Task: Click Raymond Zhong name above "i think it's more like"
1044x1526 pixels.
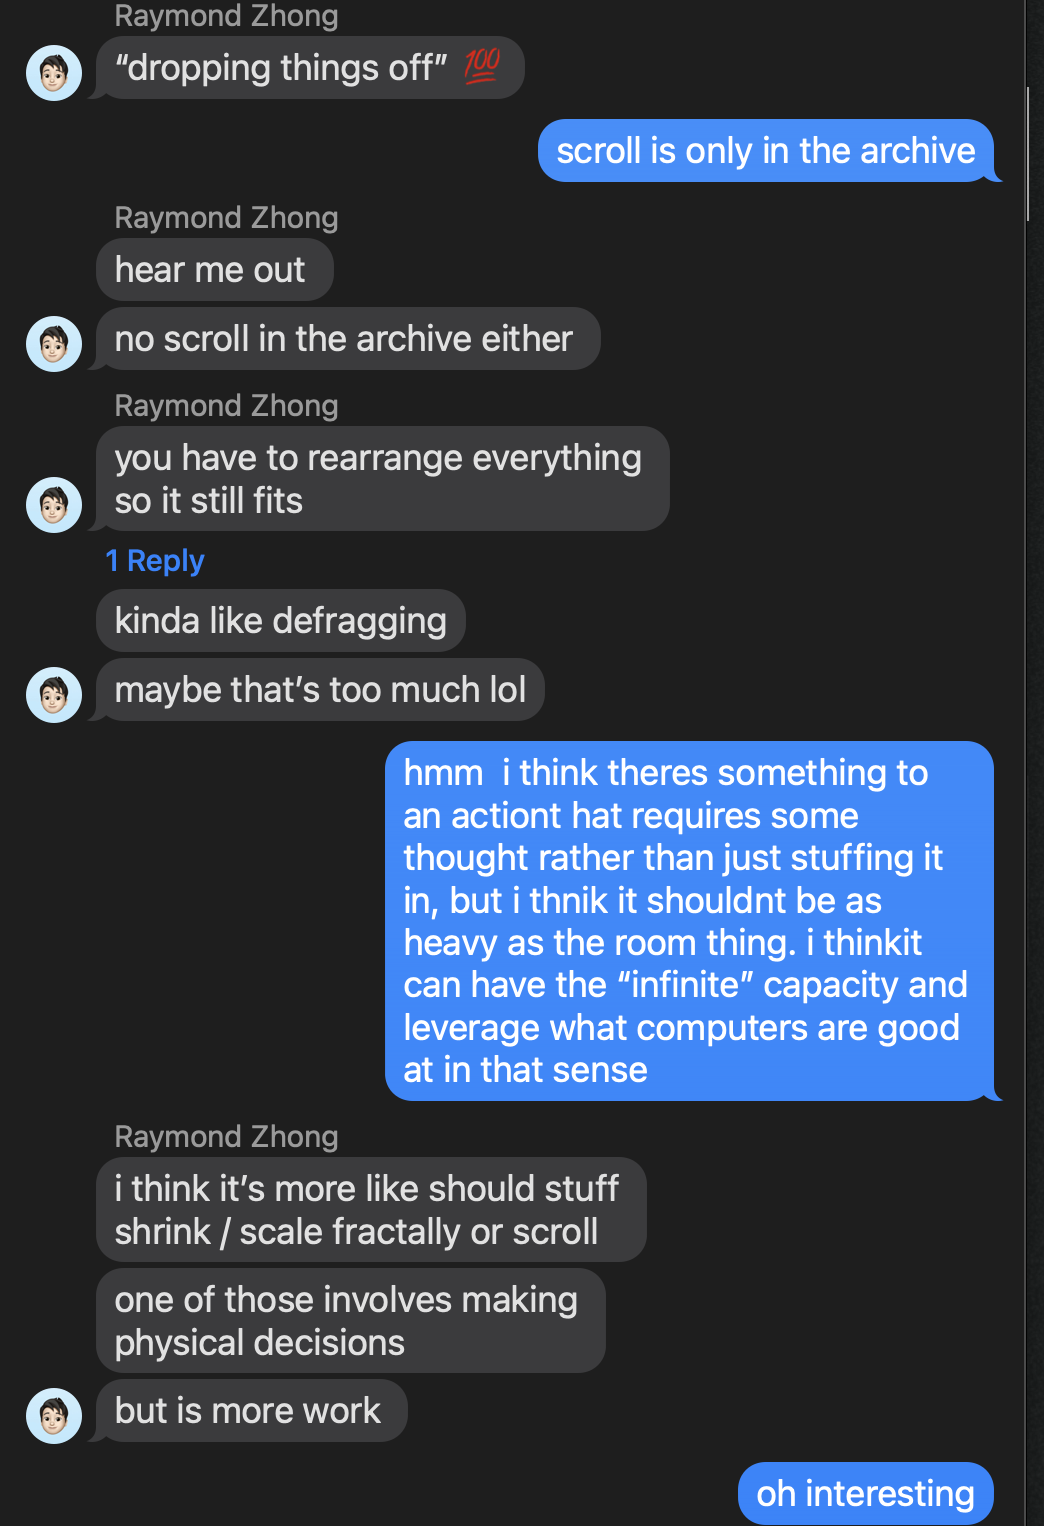Action: (226, 1137)
